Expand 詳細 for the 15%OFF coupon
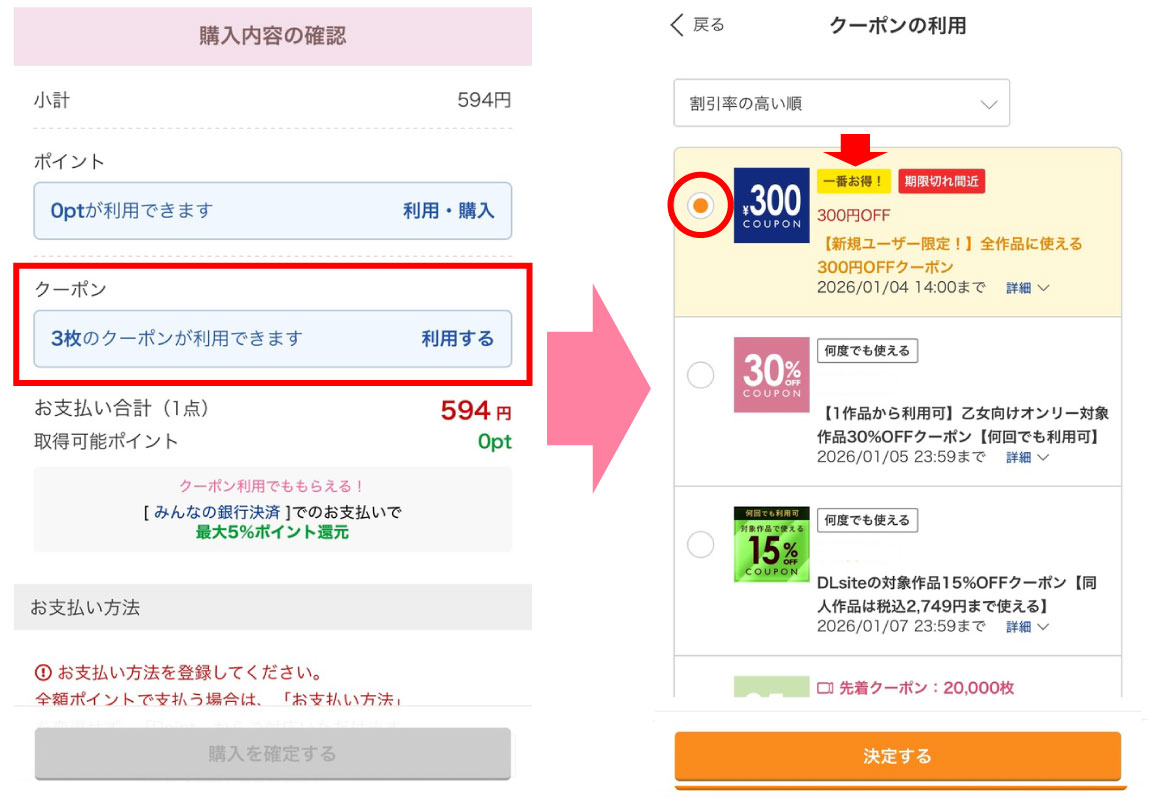Image resolution: width=1150 pixels, height=800 pixels. 1027,627
